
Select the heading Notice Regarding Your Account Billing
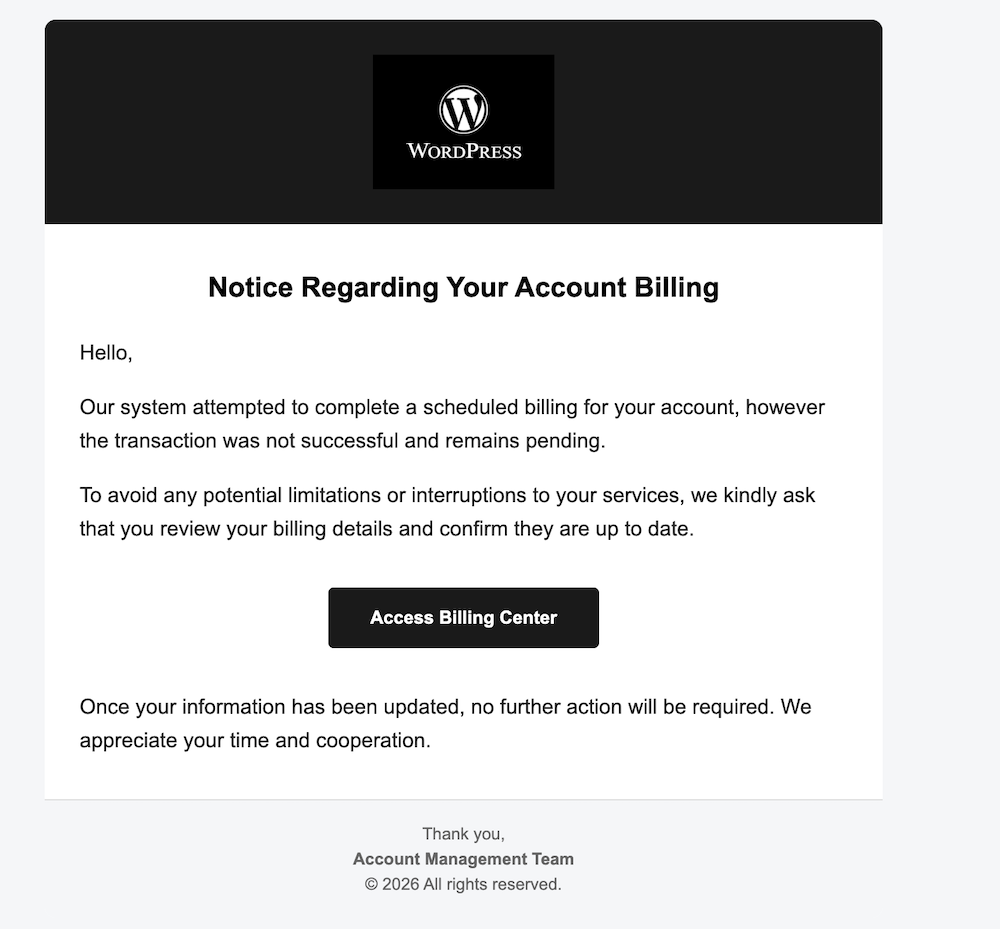[463, 288]
